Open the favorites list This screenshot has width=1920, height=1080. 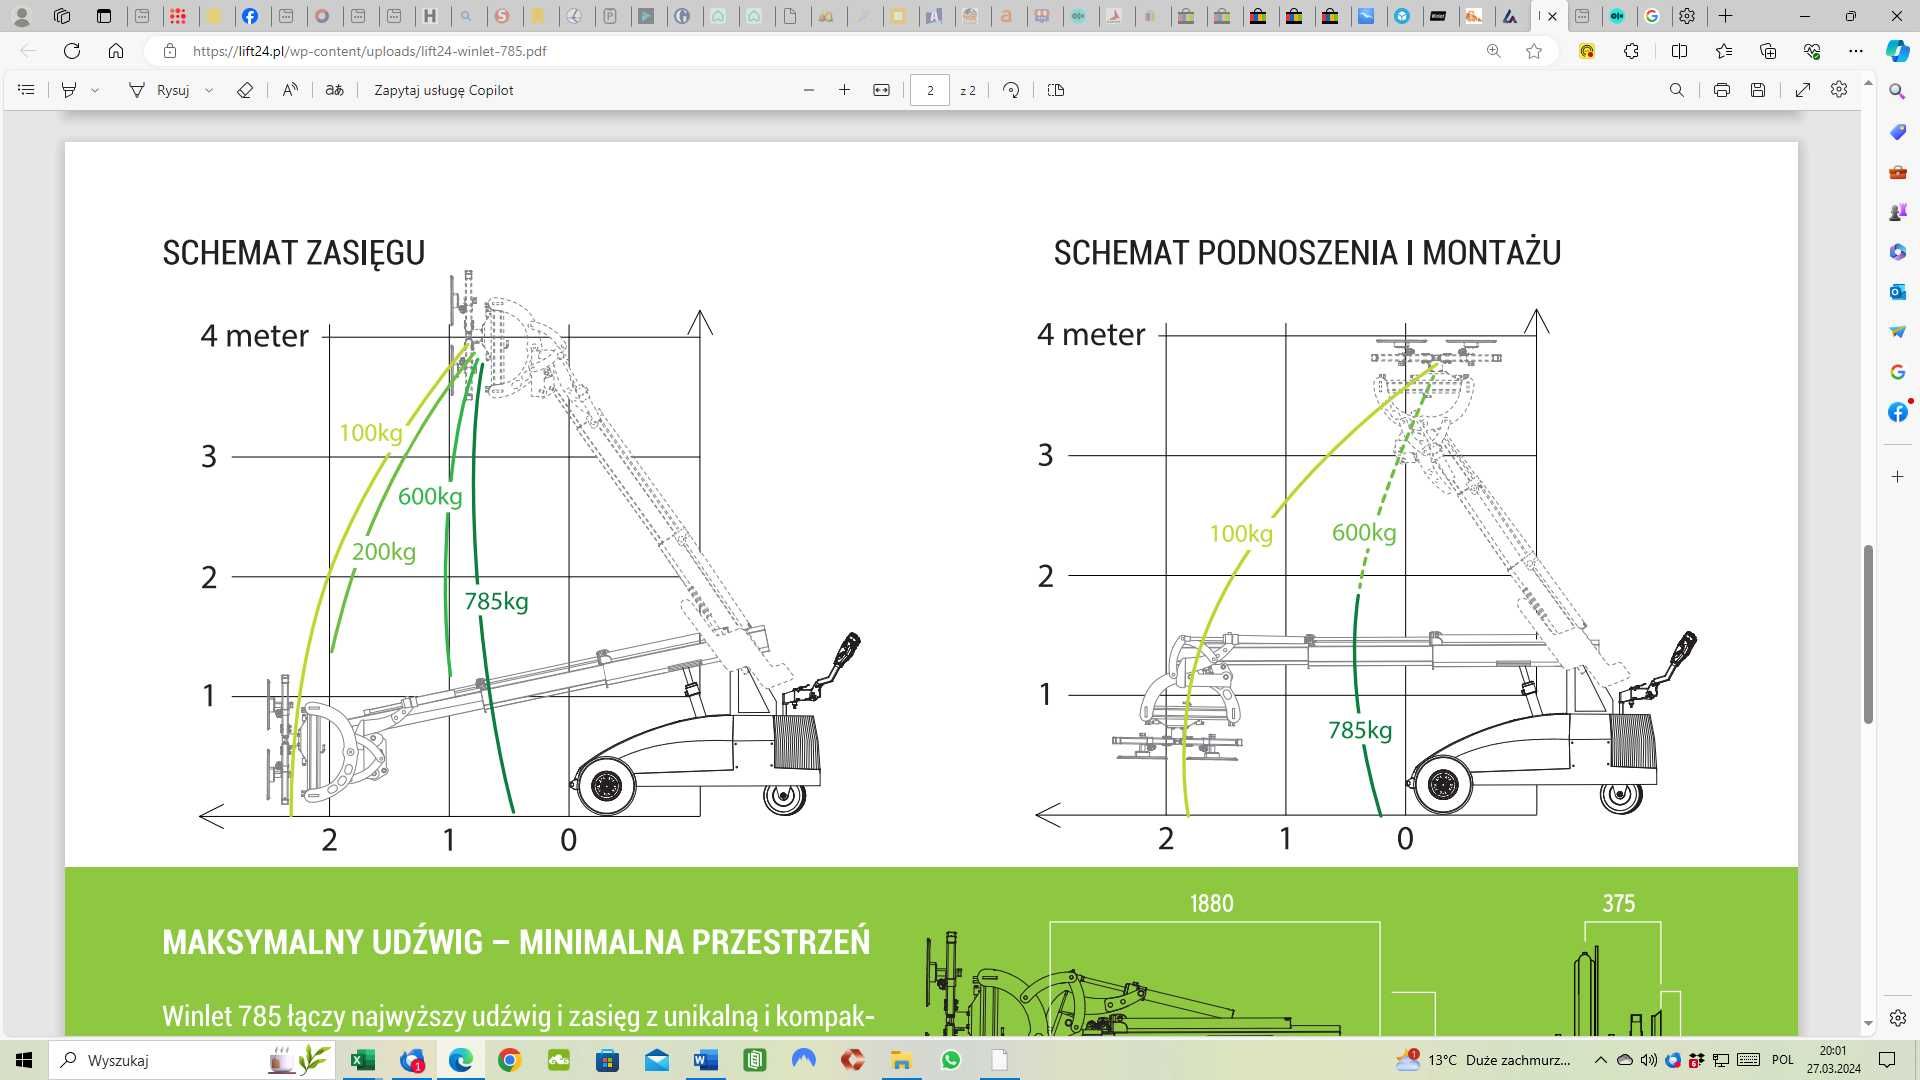(1724, 51)
